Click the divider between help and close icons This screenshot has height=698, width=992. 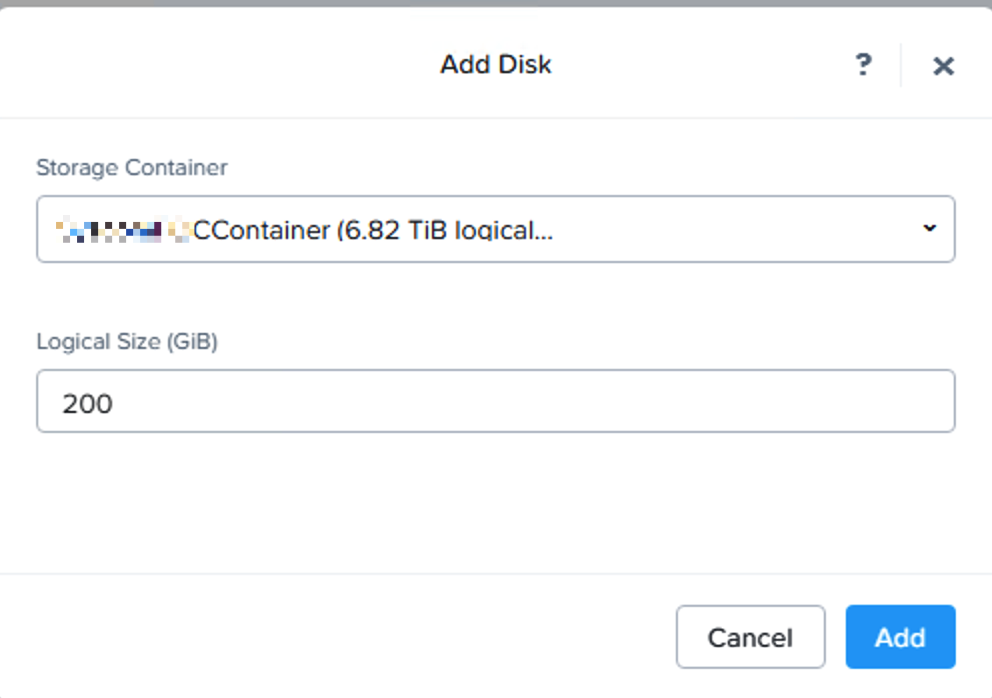coord(900,65)
